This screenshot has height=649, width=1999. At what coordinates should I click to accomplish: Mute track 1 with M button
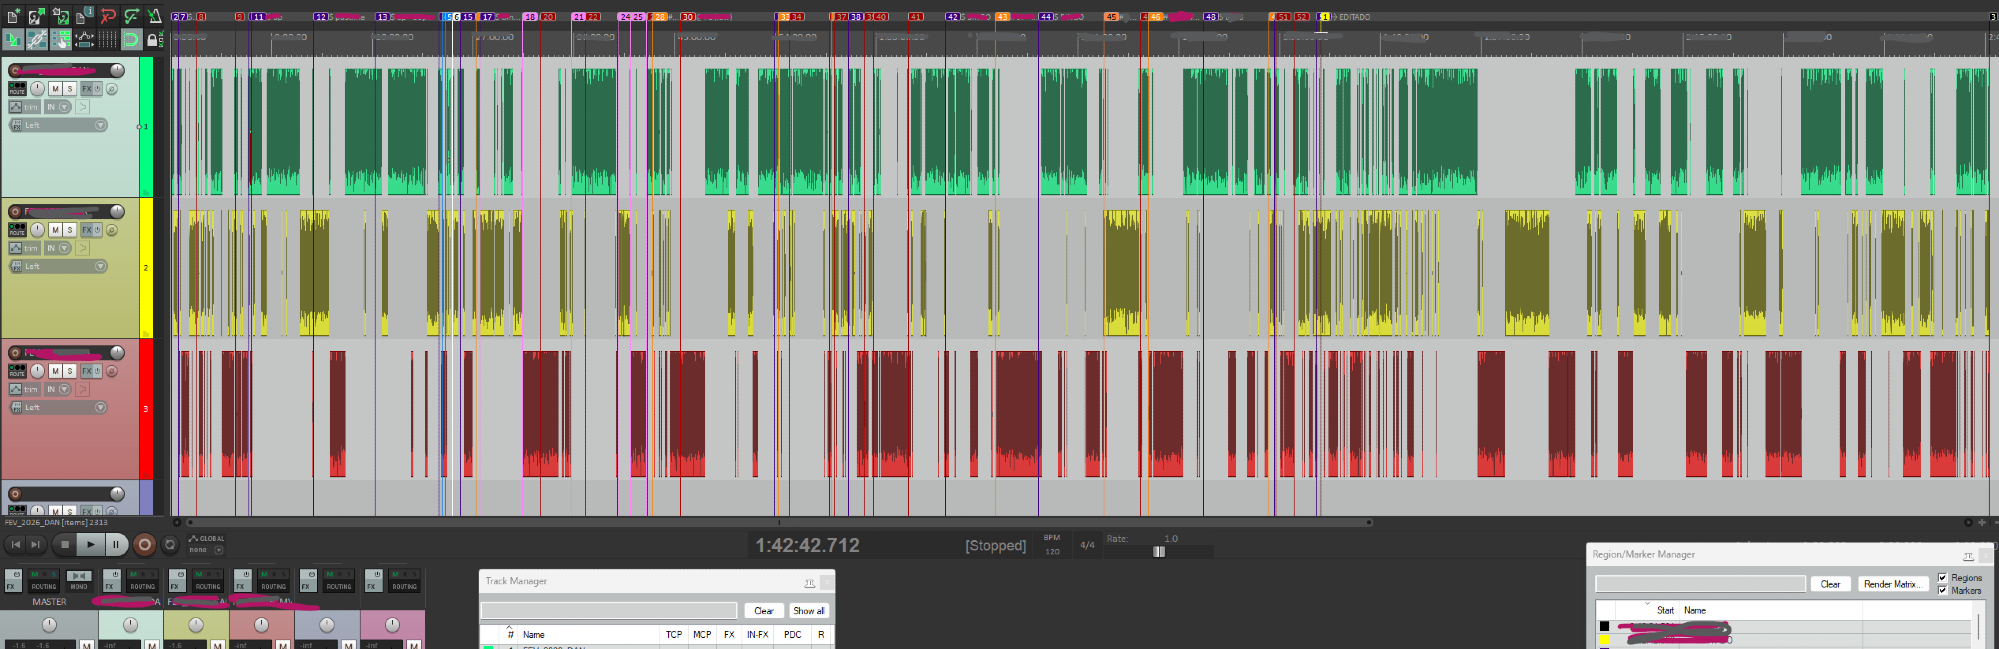click(x=55, y=89)
